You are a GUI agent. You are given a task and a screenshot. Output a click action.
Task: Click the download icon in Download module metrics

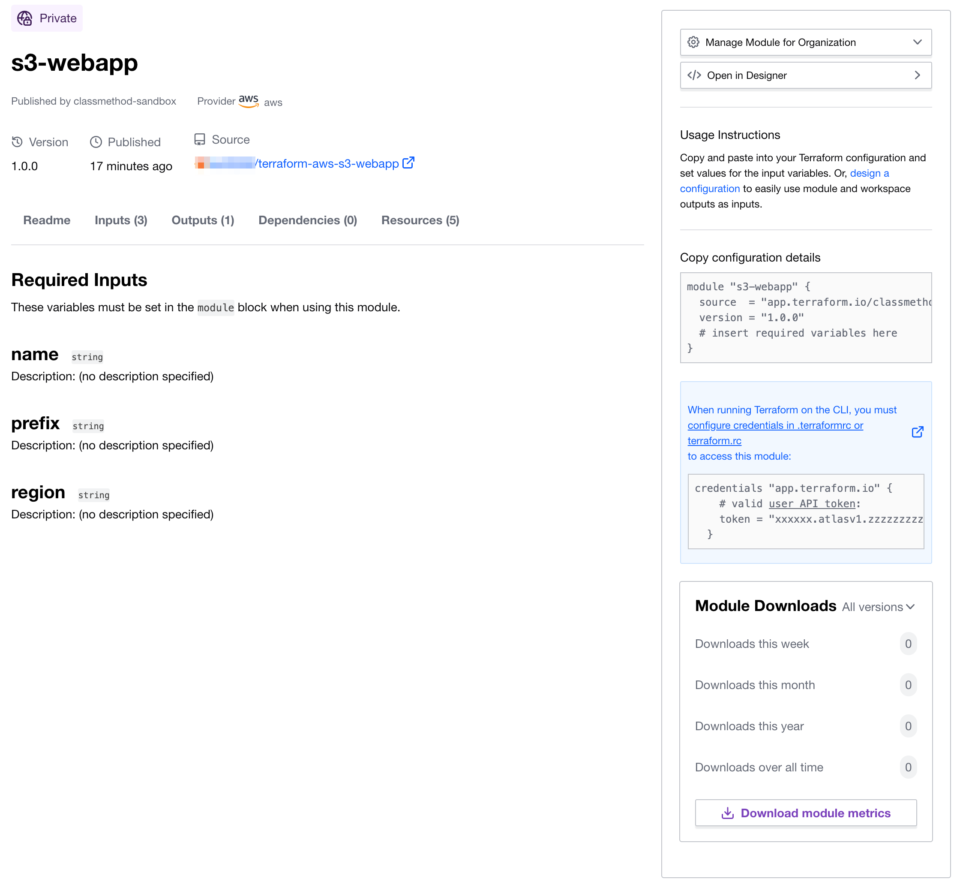727,813
